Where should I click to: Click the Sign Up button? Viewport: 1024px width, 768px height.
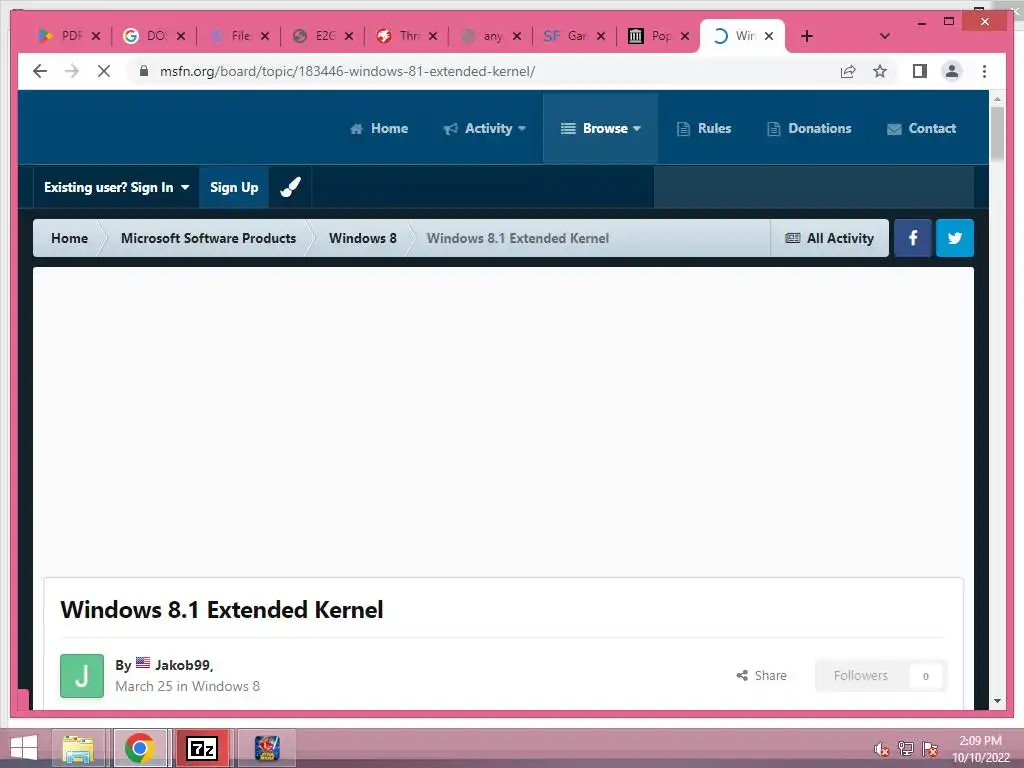[x=234, y=187]
